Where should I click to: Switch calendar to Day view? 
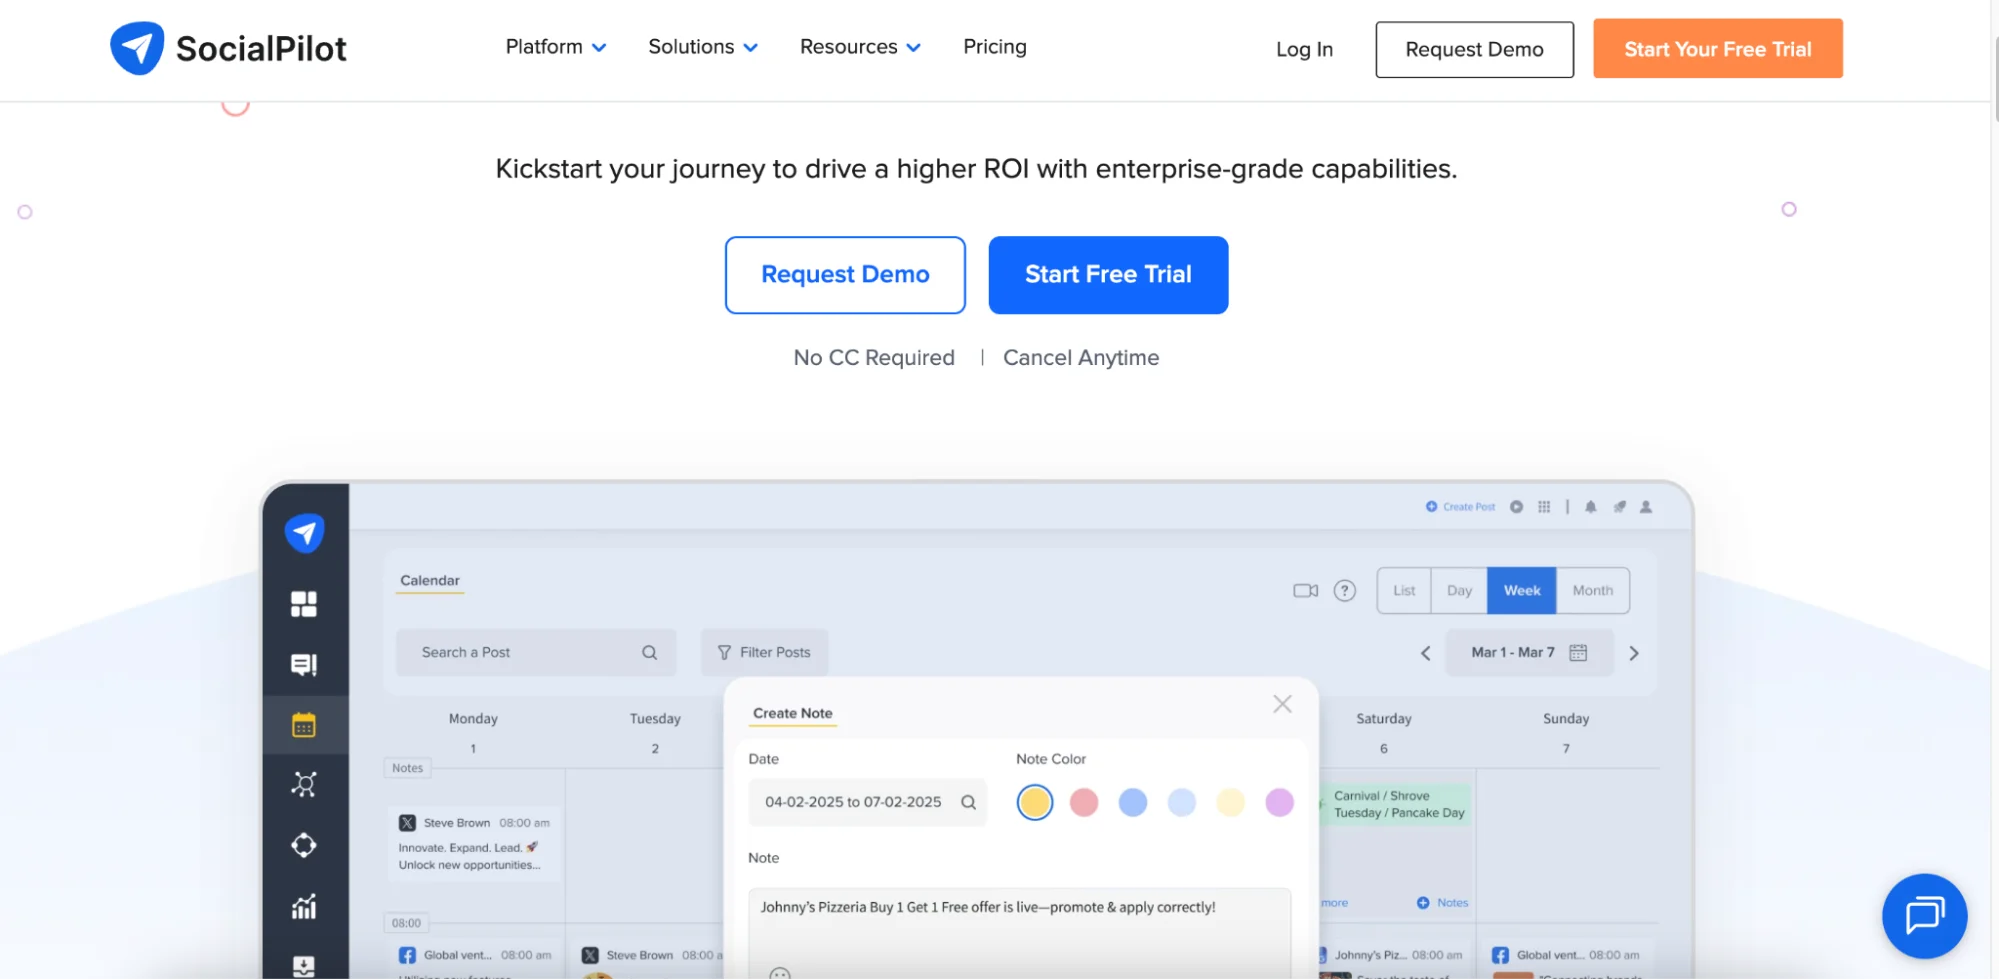click(x=1459, y=591)
